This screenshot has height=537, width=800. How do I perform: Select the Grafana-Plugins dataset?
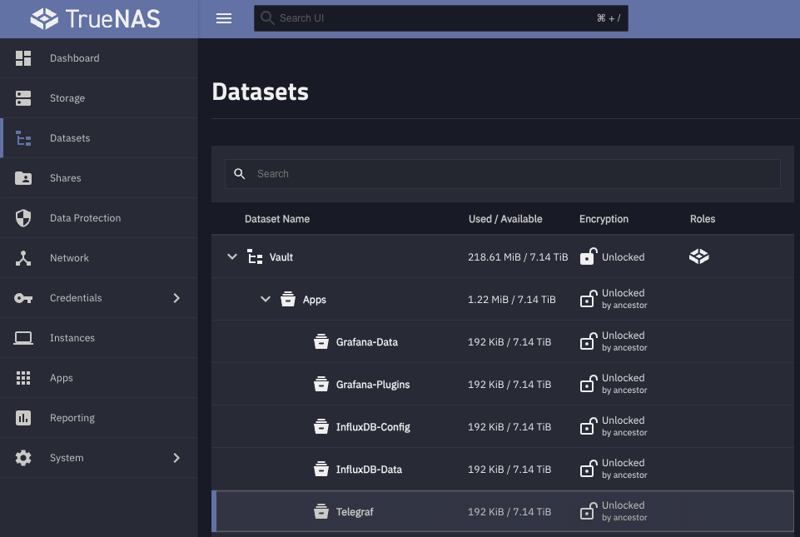click(503, 384)
